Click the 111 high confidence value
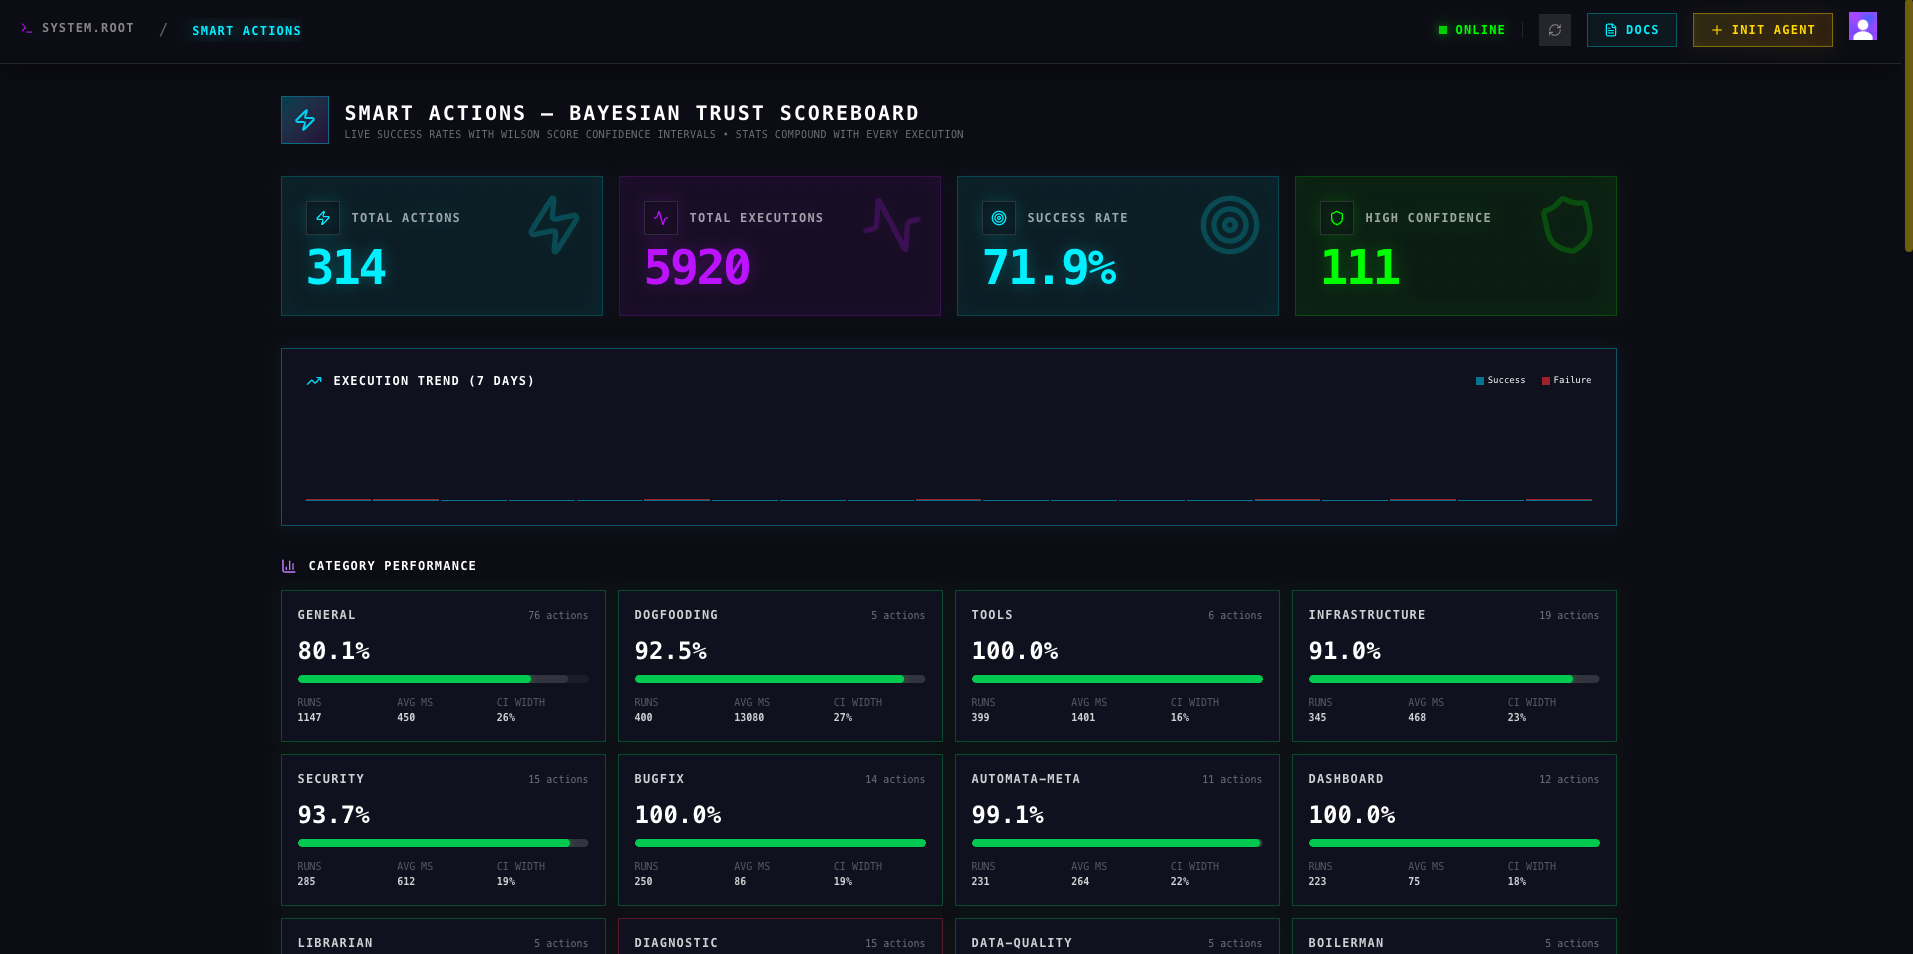Screen dimensions: 1913x954 pyautogui.click(x=1360, y=267)
